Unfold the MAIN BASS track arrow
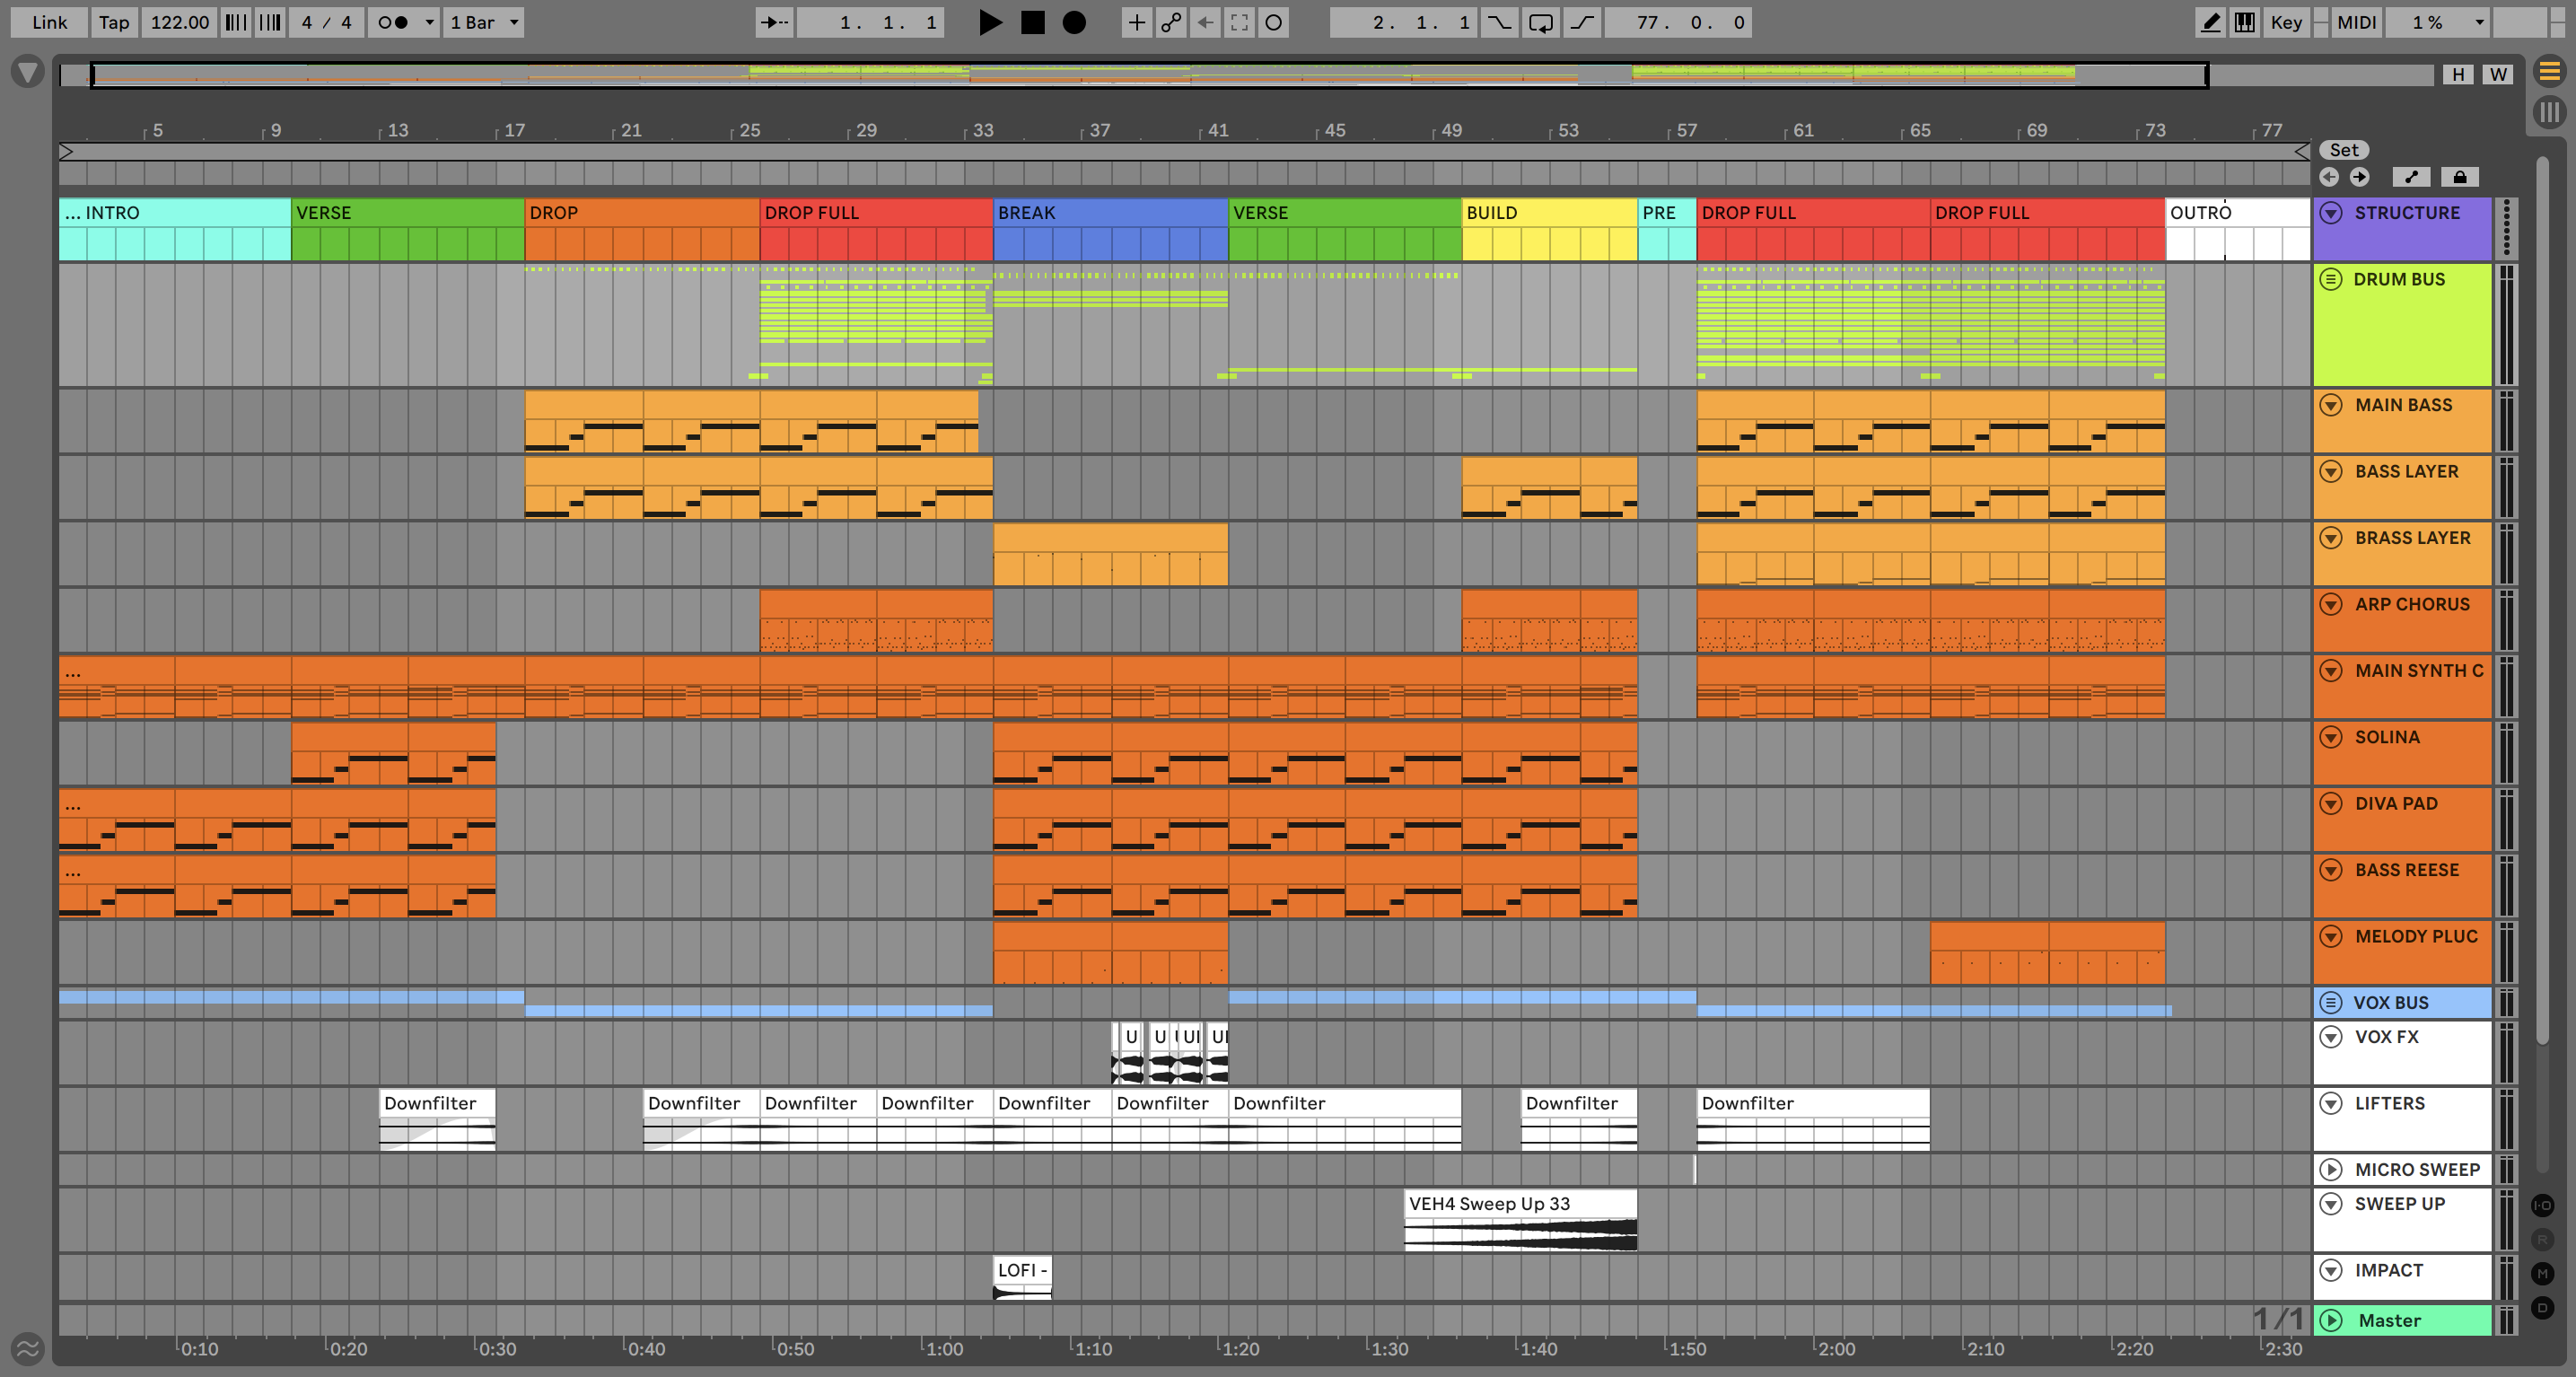The image size is (2576, 1377). point(2331,405)
